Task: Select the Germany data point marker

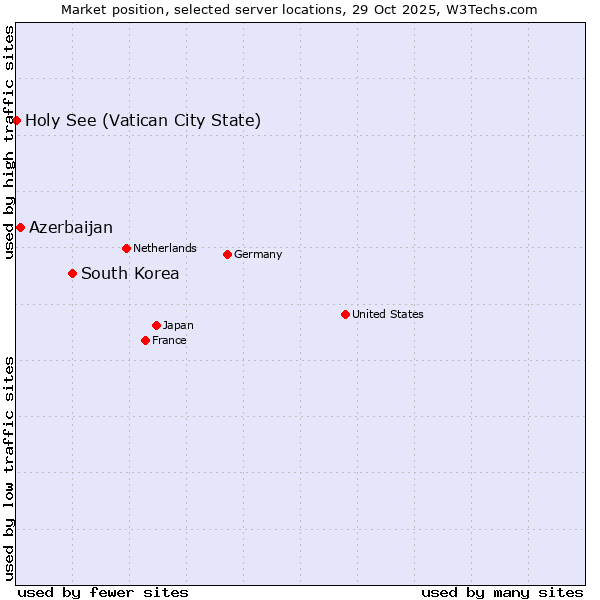Action: (227, 254)
